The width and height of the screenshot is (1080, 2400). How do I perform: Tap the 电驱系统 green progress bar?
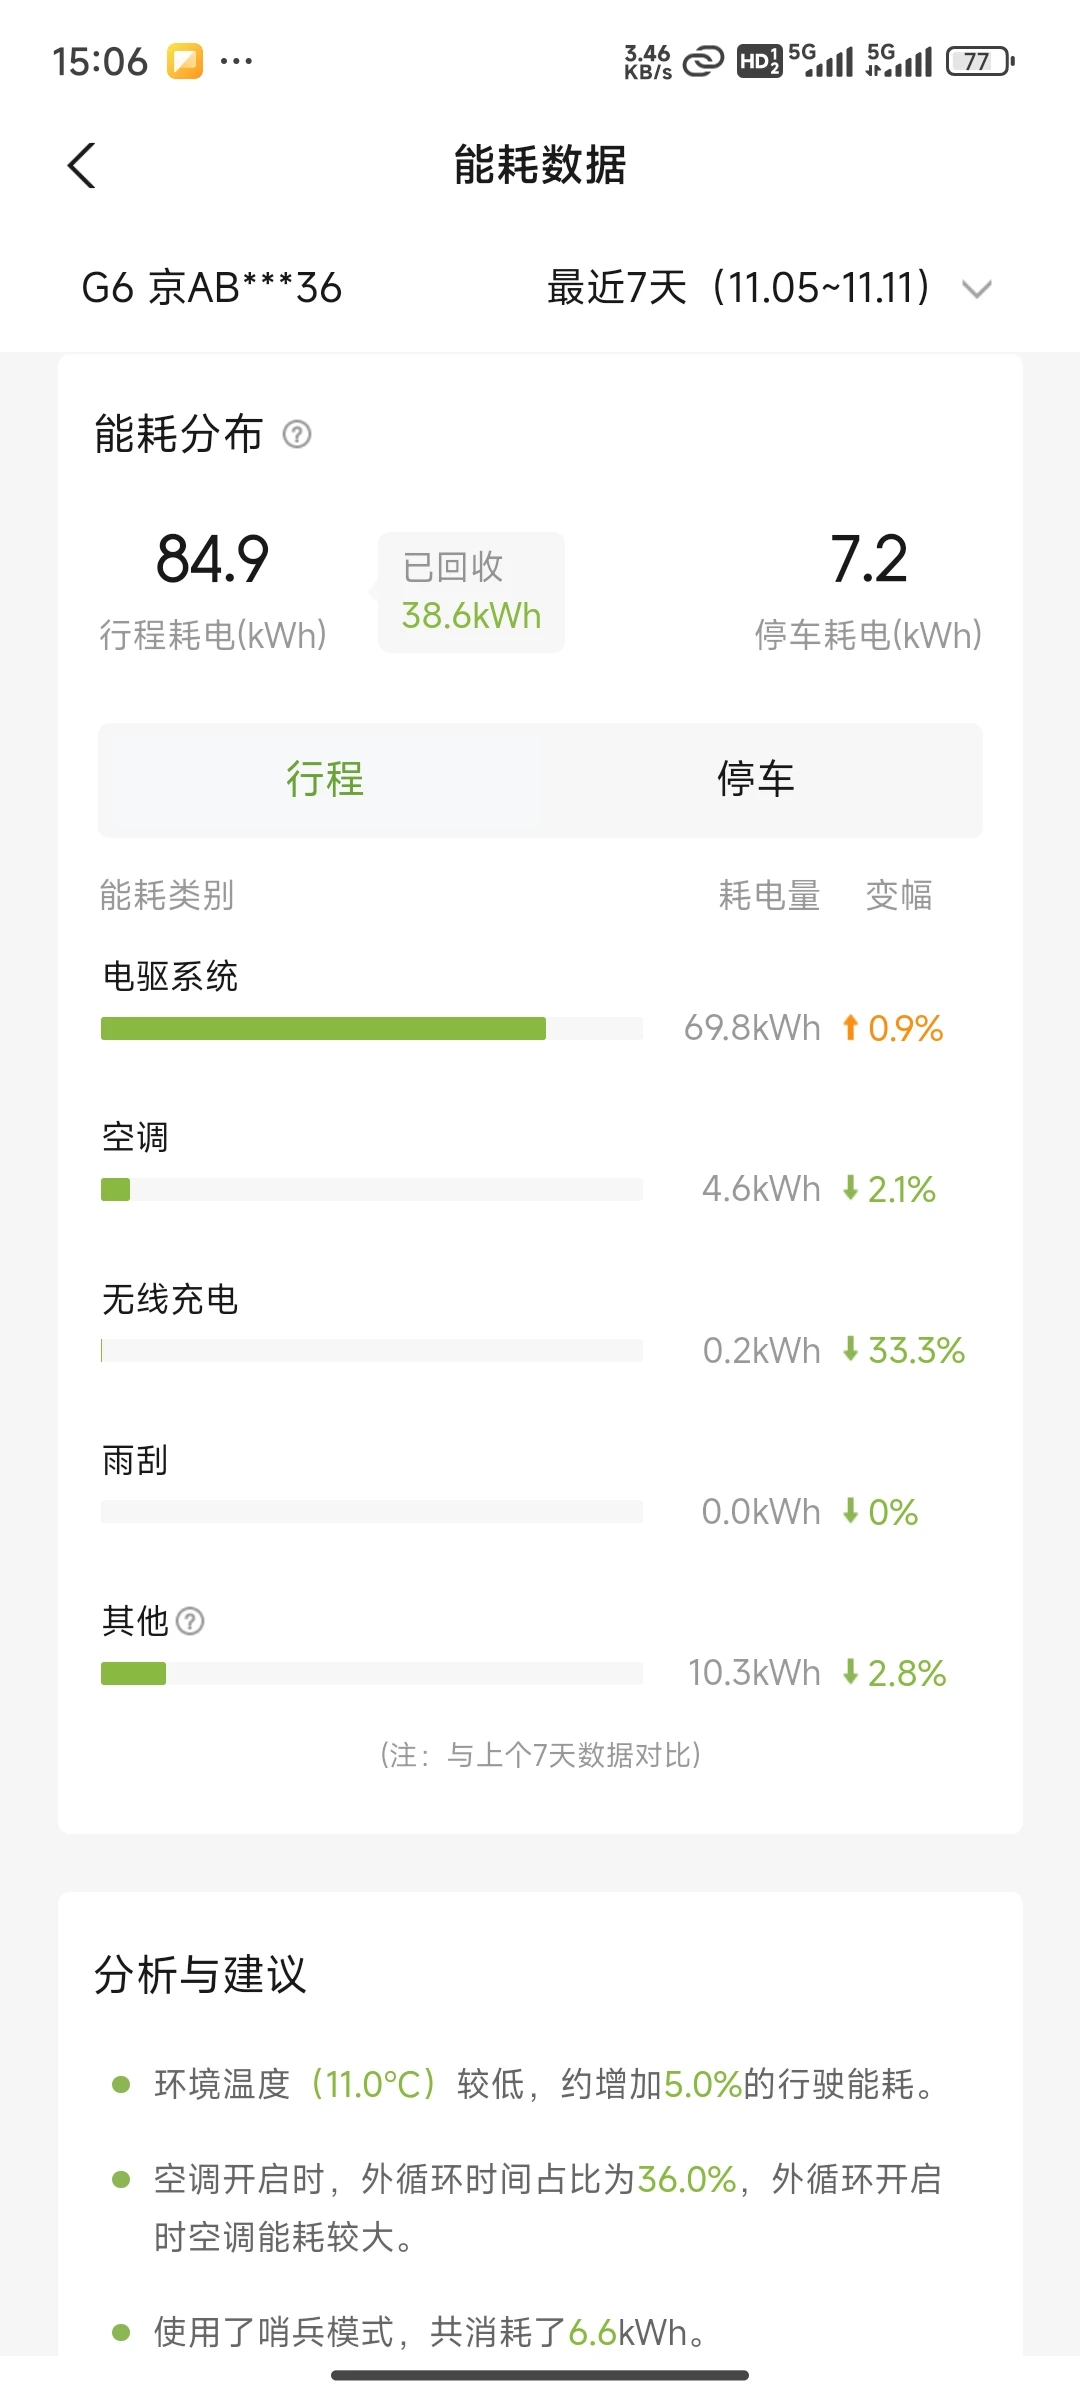pyautogui.click(x=371, y=1028)
